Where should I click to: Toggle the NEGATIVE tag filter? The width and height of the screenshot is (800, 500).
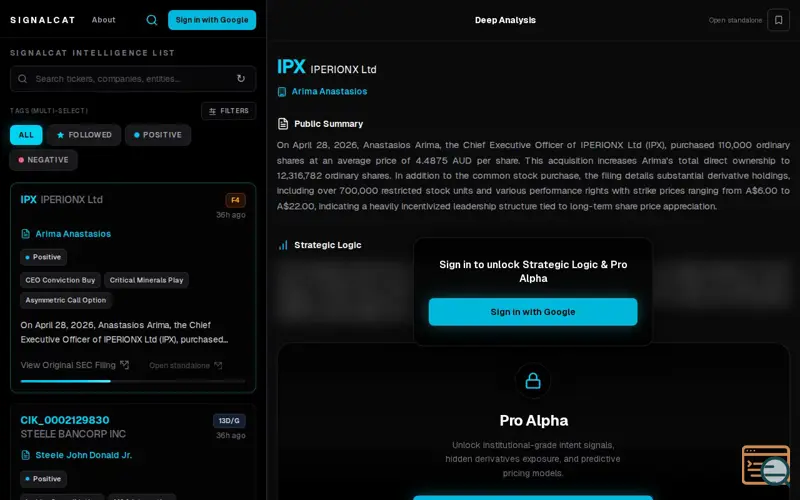(x=43, y=160)
